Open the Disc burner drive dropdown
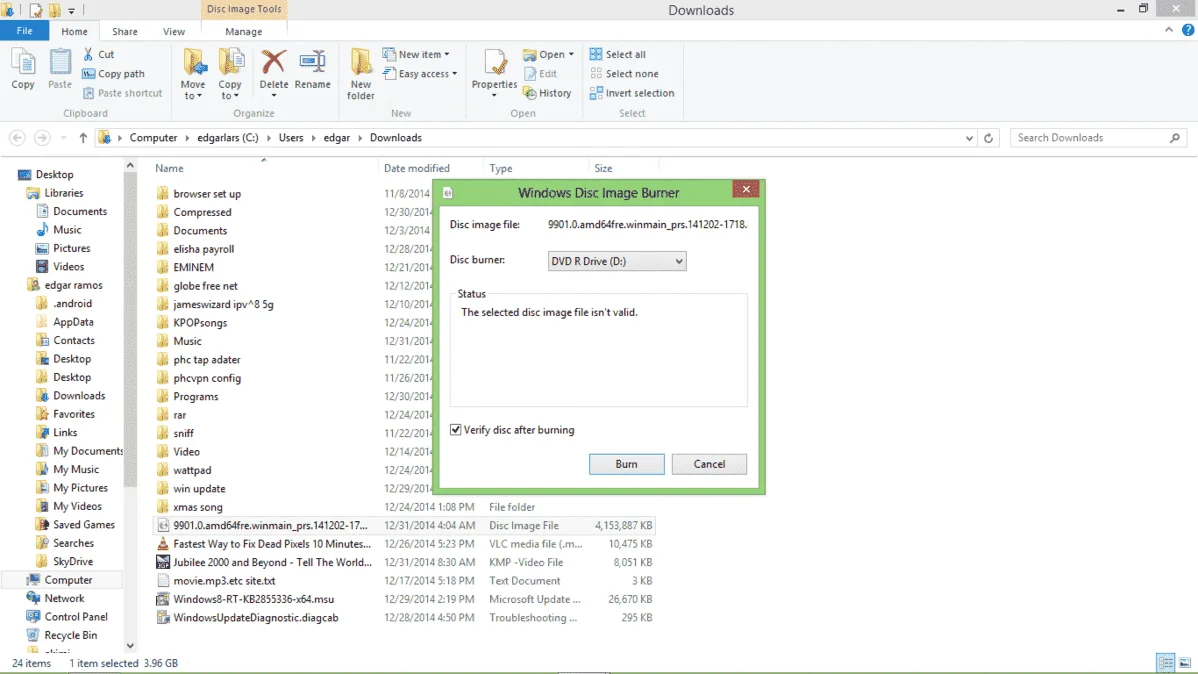This screenshot has height=674, width=1198. [617, 261]
